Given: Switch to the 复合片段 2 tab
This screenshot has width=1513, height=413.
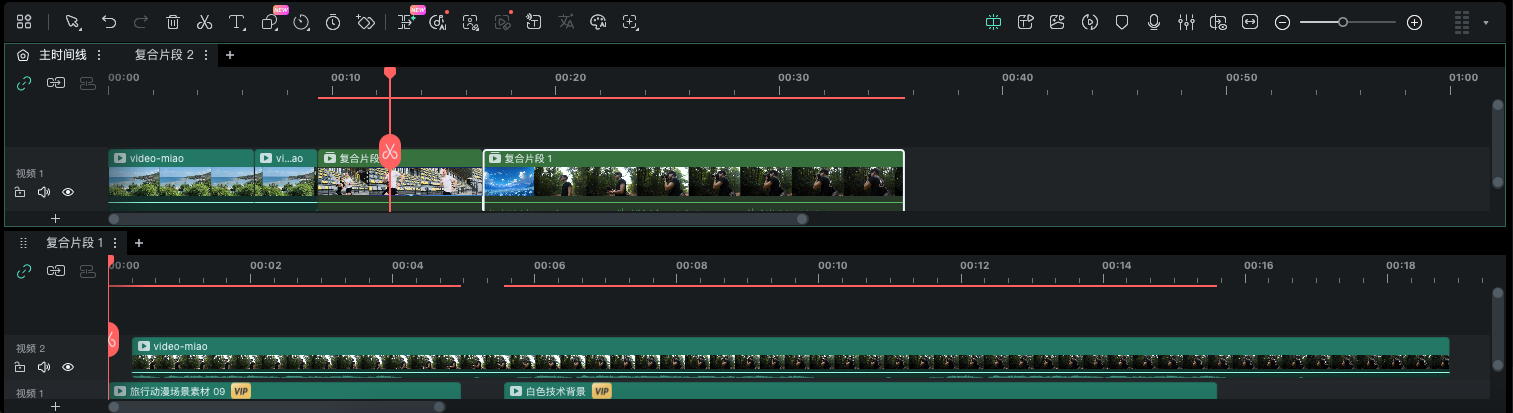Looking at the screenshot, I should tap(164, 55).
